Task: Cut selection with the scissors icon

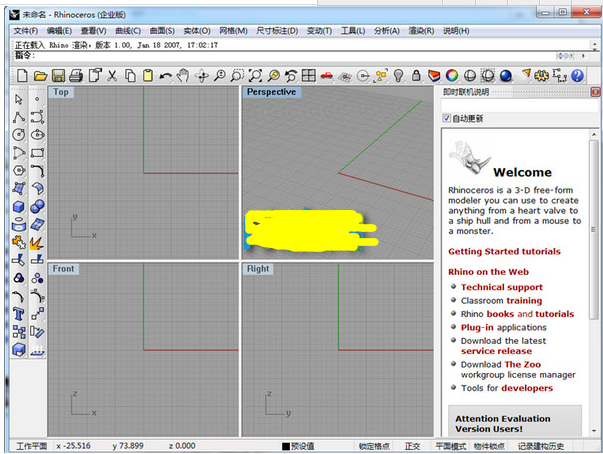Action: click(x=112, y=75)
